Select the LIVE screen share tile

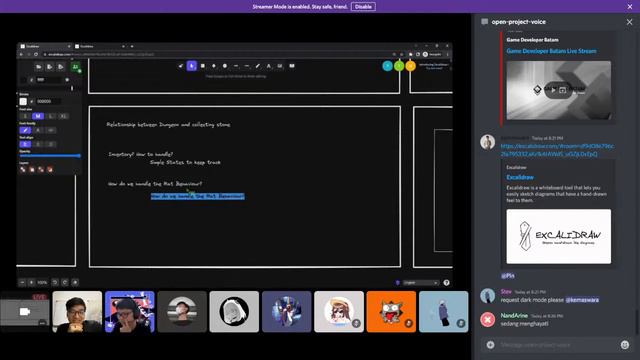25,311
